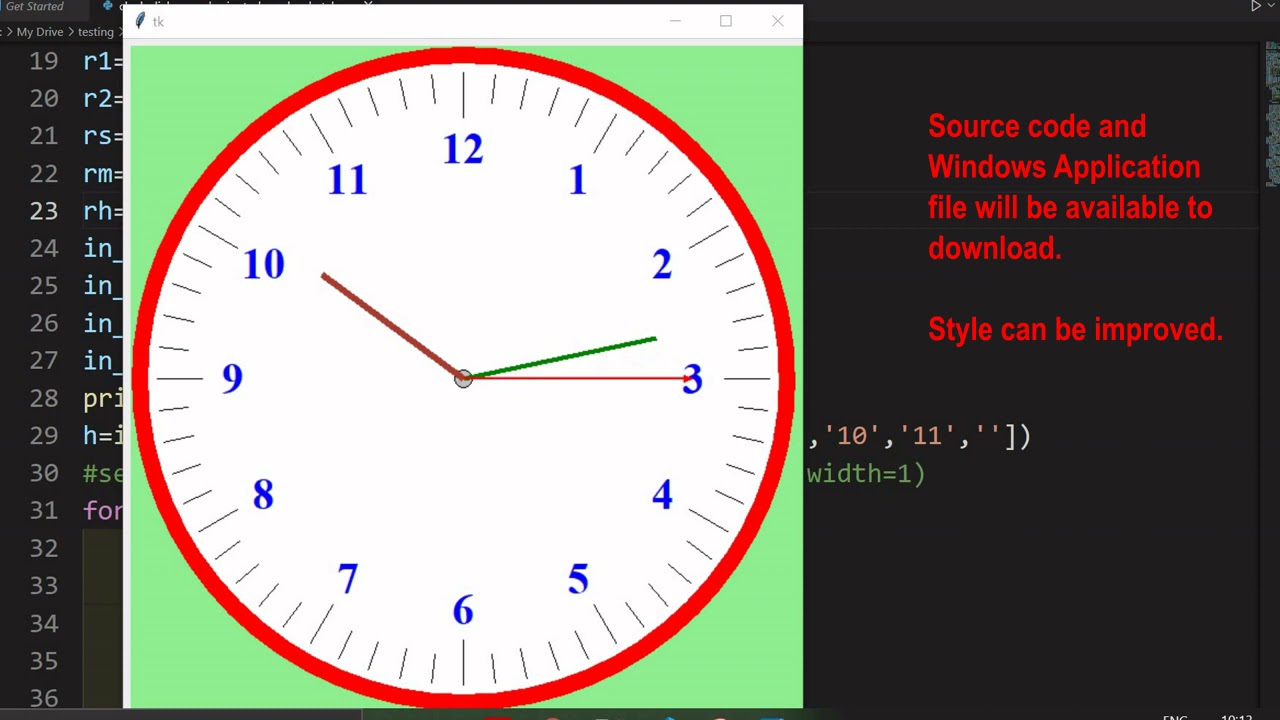Viewport: 1280px width, 720px height.
Task: Click the minimap in the editor's right edge
Action: coord(1272,115)
